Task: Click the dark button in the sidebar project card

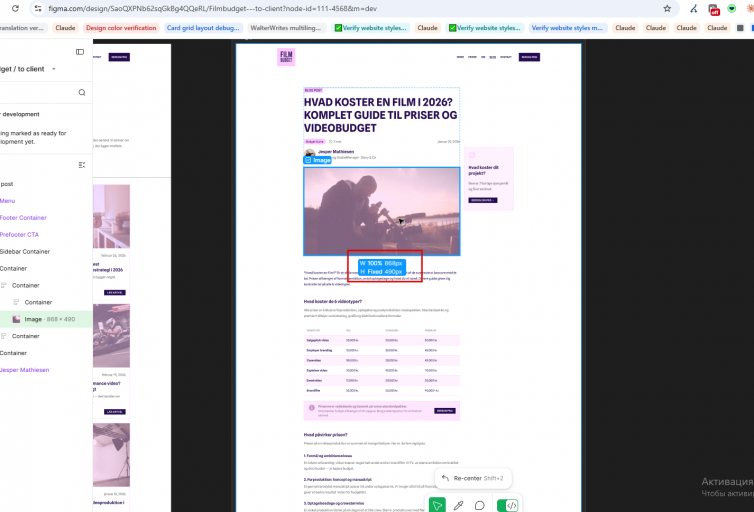Action: click(483, 200)
